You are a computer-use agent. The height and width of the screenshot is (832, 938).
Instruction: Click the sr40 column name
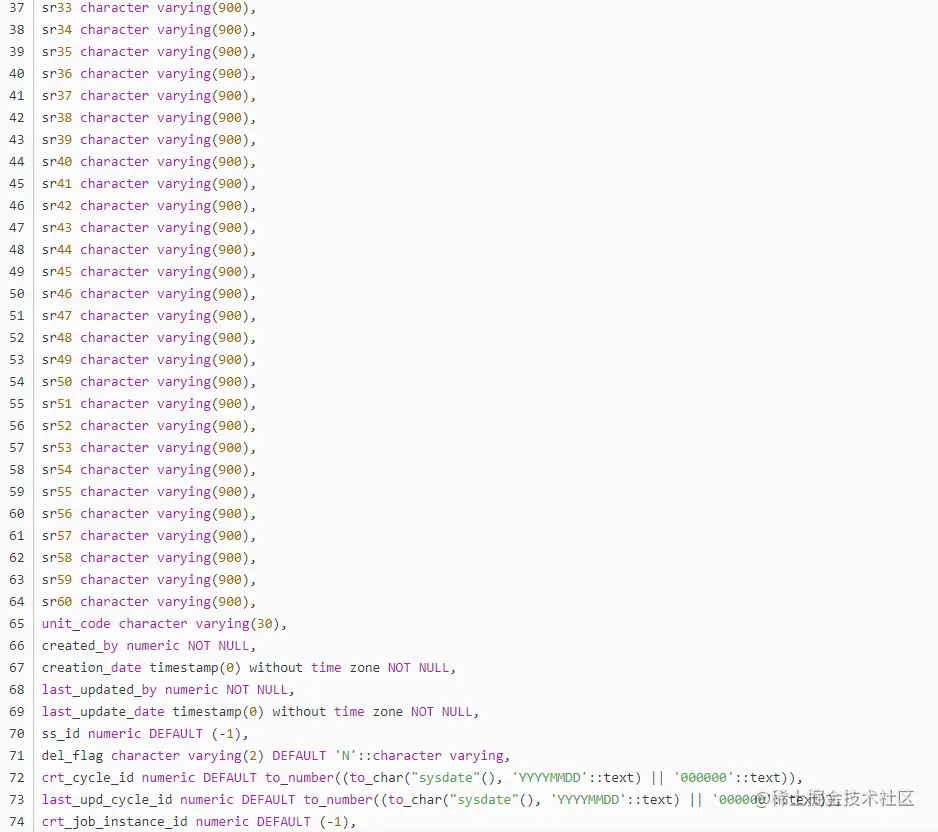tap(57, 161)
